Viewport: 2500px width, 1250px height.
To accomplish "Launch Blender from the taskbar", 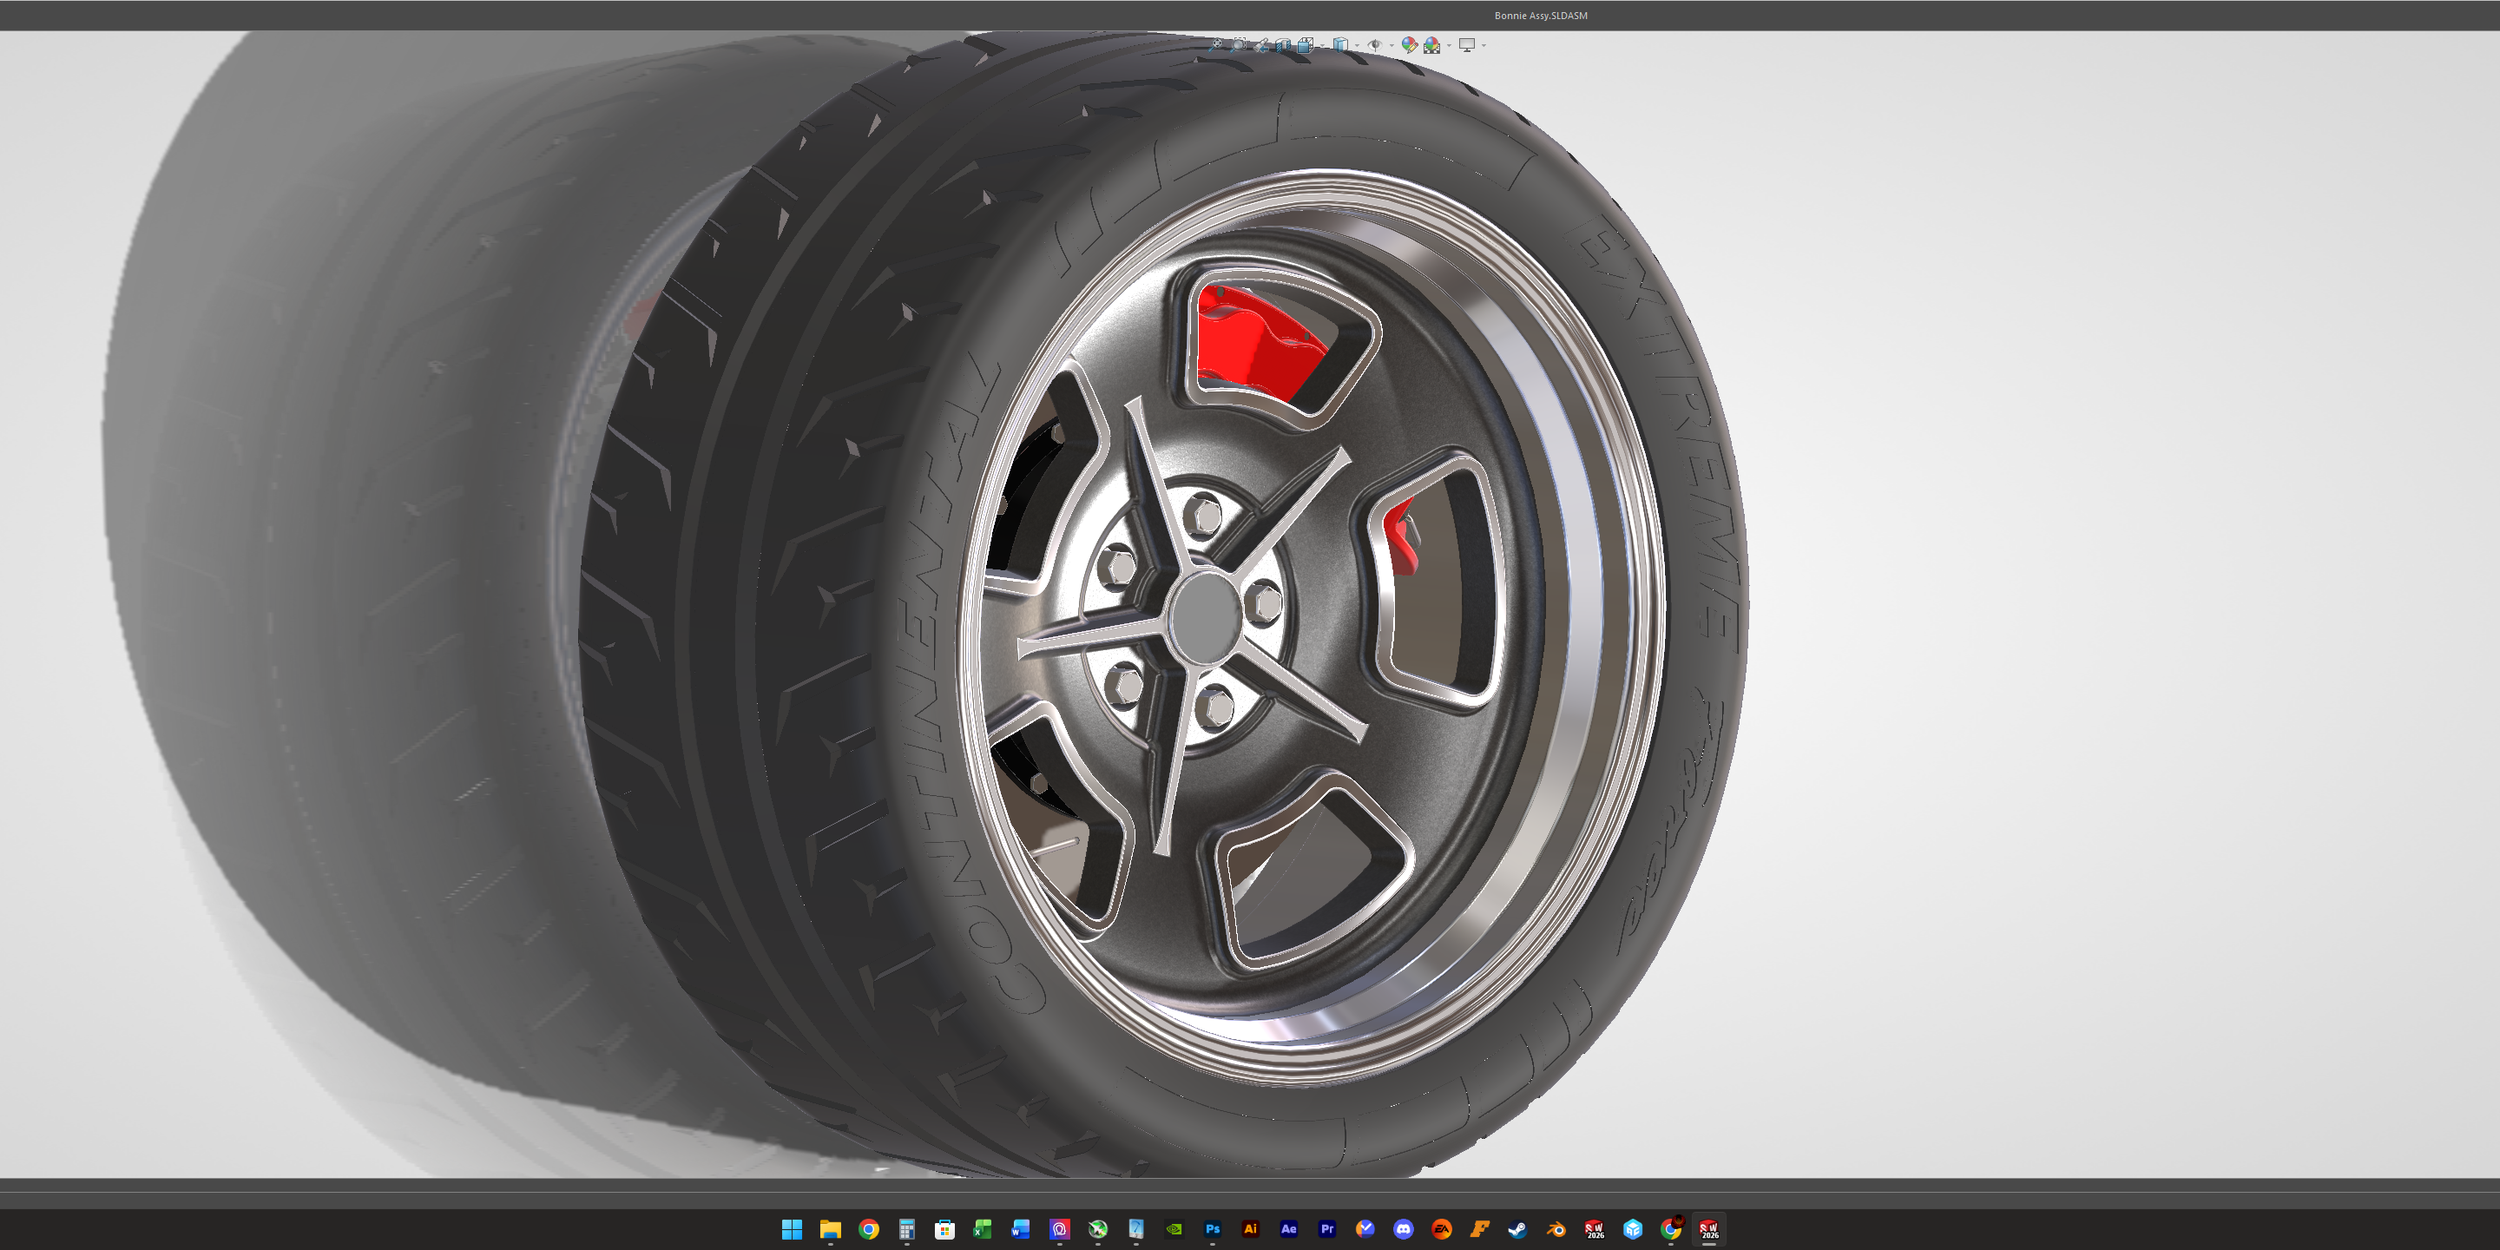I will click(x=1556, y=1229).
